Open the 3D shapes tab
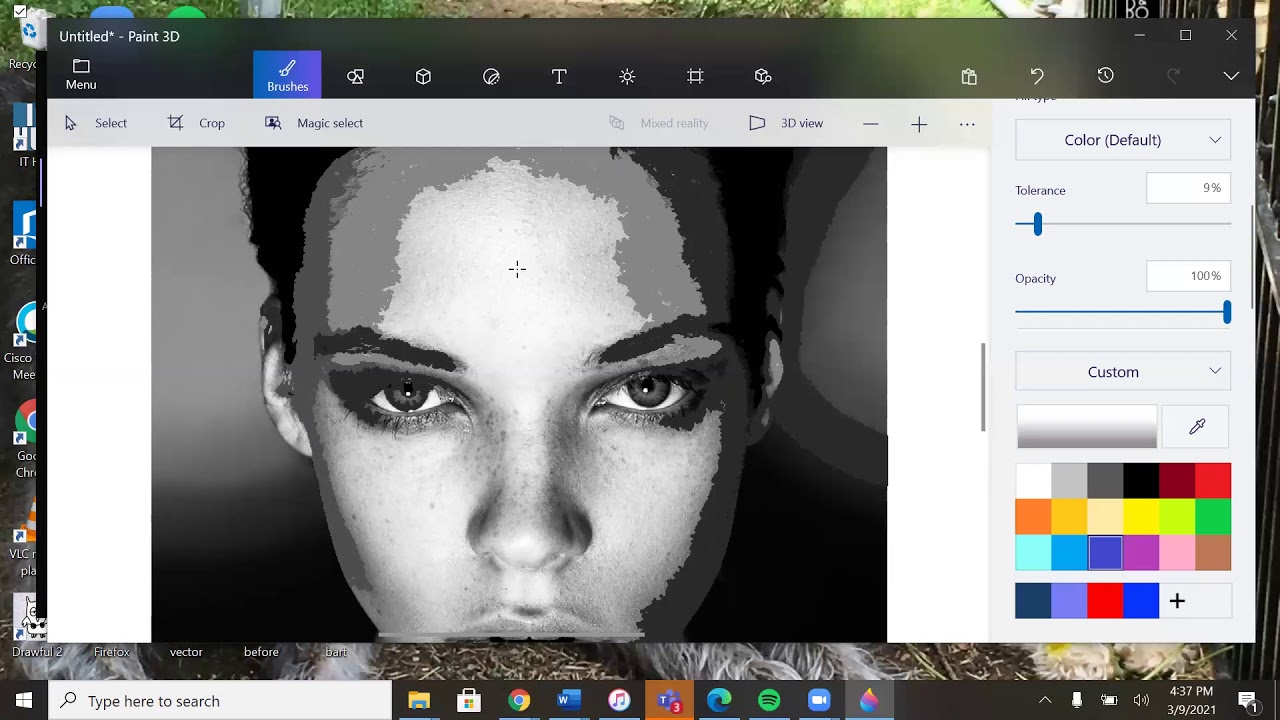Viewport: 1280px width, 720px height. (x=423, y=76)
